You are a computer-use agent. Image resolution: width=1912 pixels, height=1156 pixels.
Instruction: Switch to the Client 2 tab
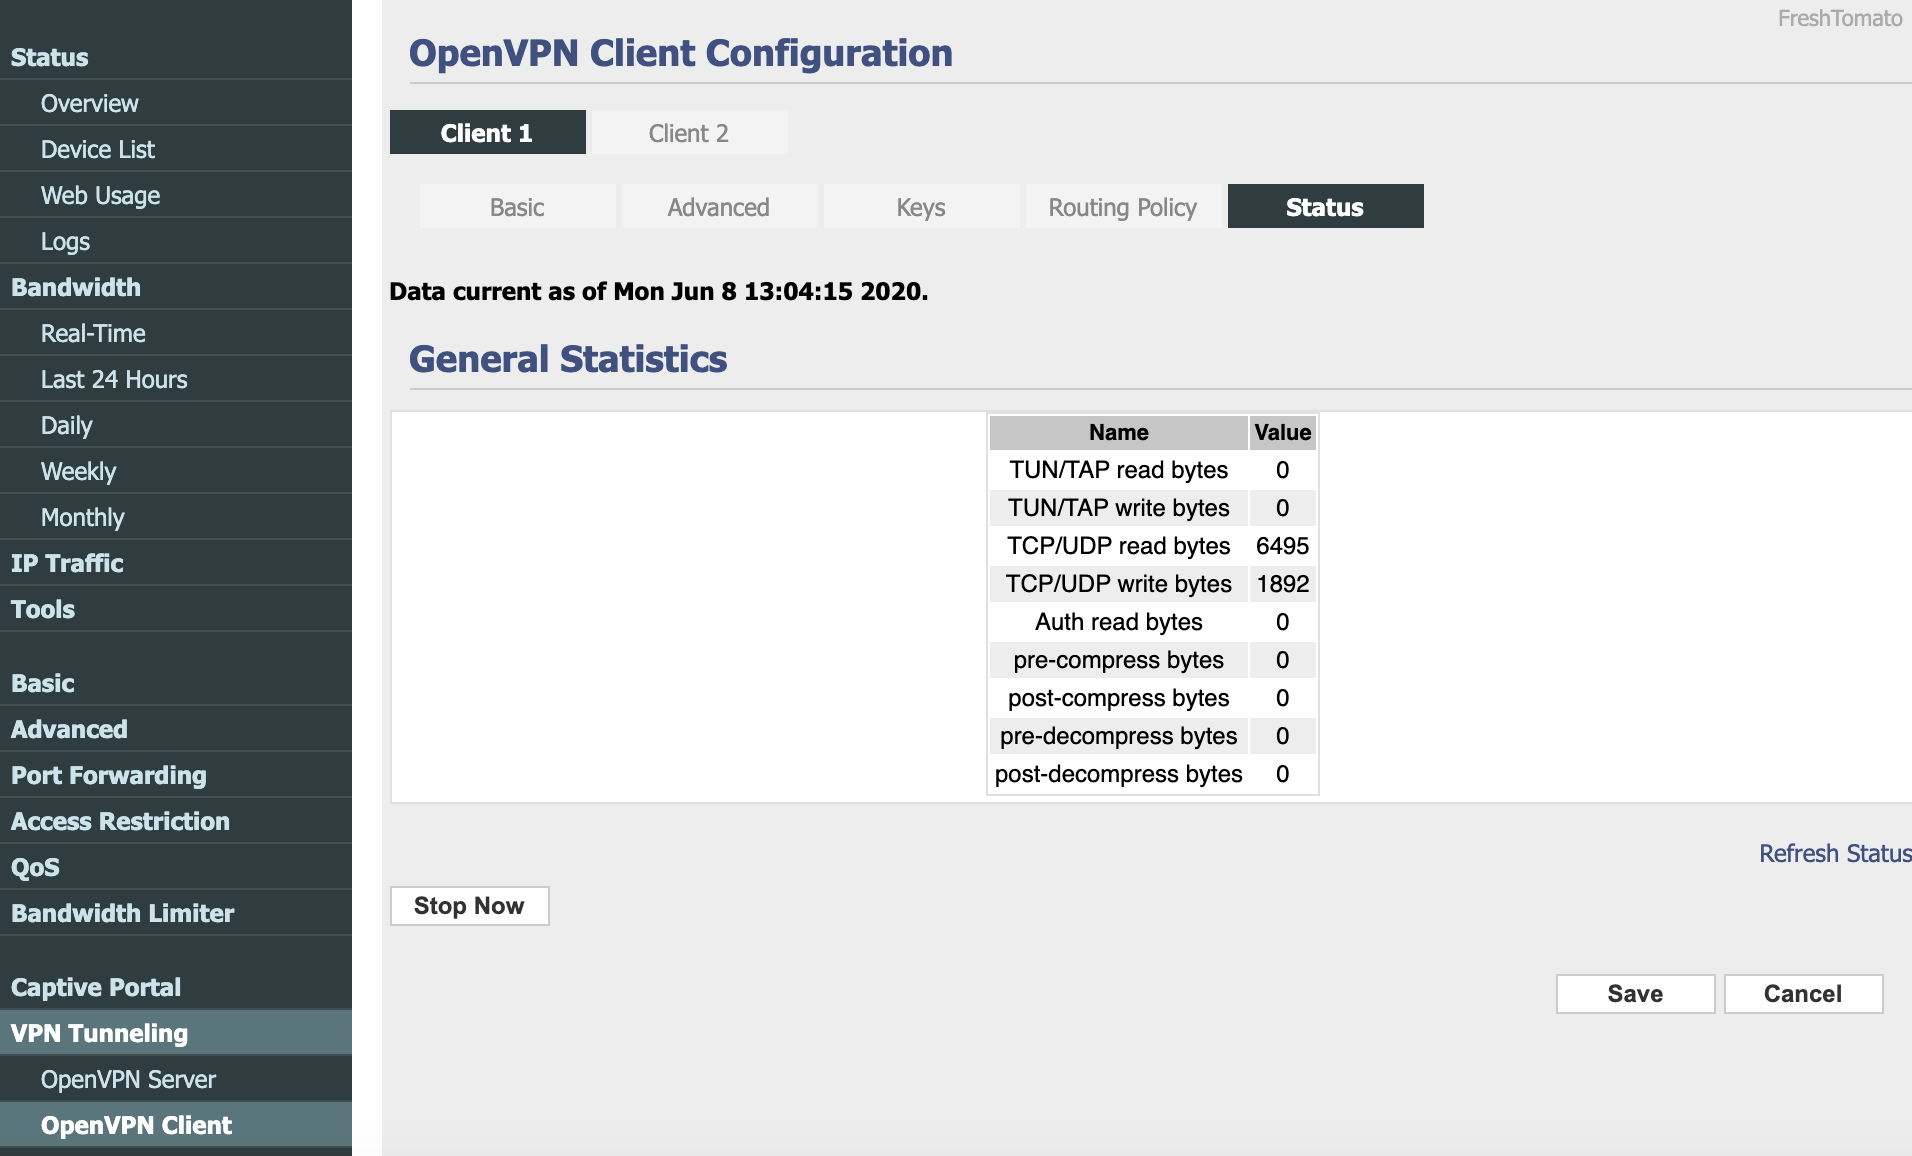point(689,133)
